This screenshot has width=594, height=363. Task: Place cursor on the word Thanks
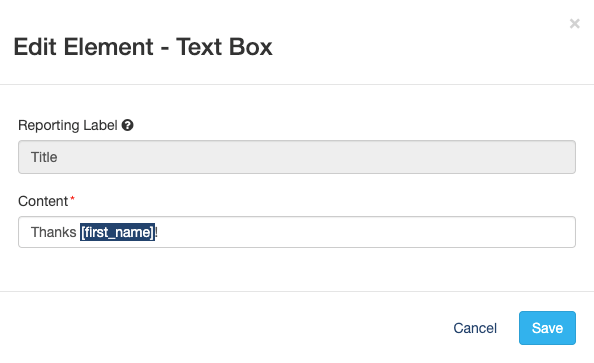point(53,232)
